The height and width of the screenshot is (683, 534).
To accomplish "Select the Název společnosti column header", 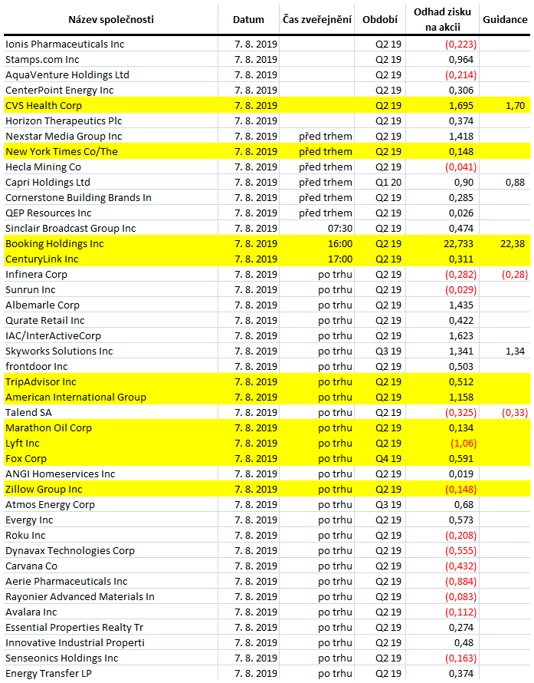I will pos(111,20).
